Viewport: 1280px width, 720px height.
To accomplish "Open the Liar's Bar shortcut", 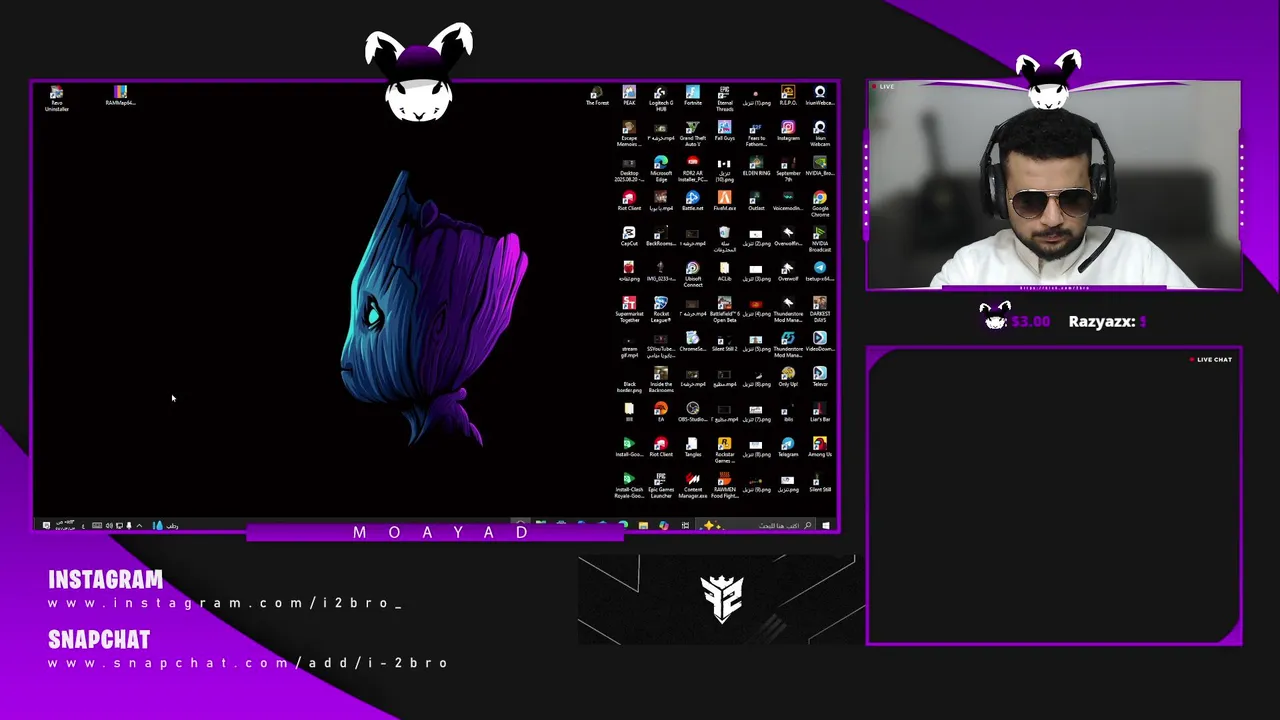I will tap(820, 411).
